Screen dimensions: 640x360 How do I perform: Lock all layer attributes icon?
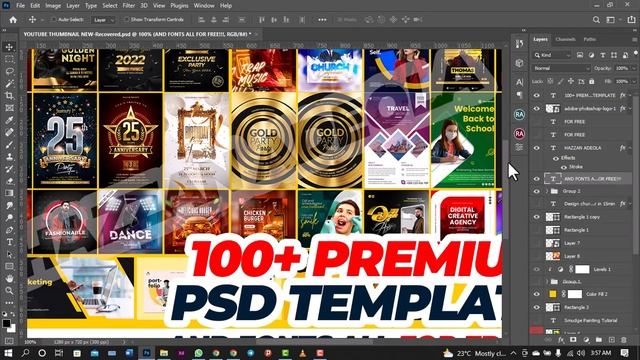pos(592,82)
